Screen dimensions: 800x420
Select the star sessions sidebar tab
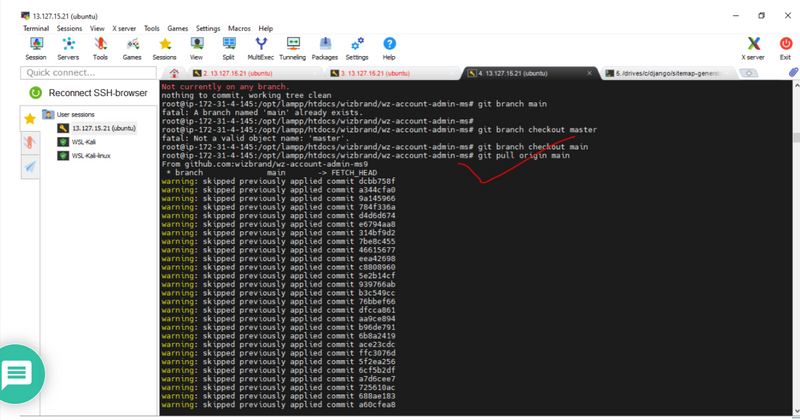coord(30,119)
